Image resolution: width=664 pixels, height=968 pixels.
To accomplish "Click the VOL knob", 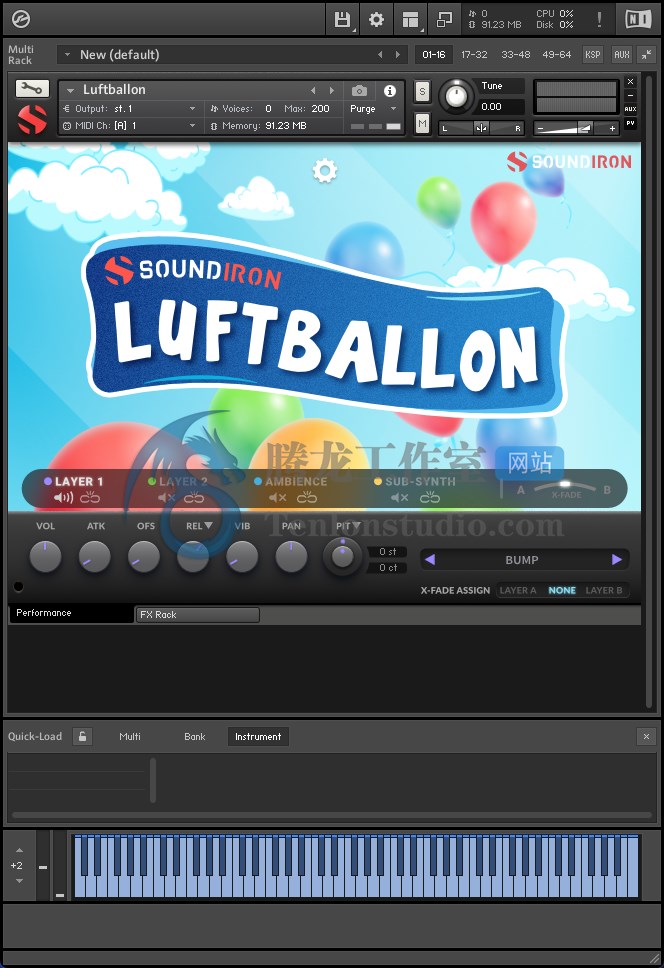I will pos(46,556).
